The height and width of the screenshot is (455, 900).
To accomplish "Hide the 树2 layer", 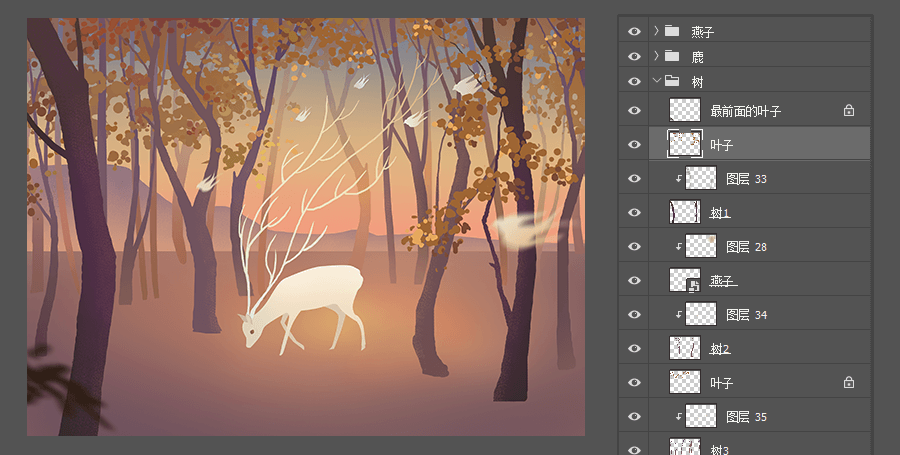I will [634, 348].
